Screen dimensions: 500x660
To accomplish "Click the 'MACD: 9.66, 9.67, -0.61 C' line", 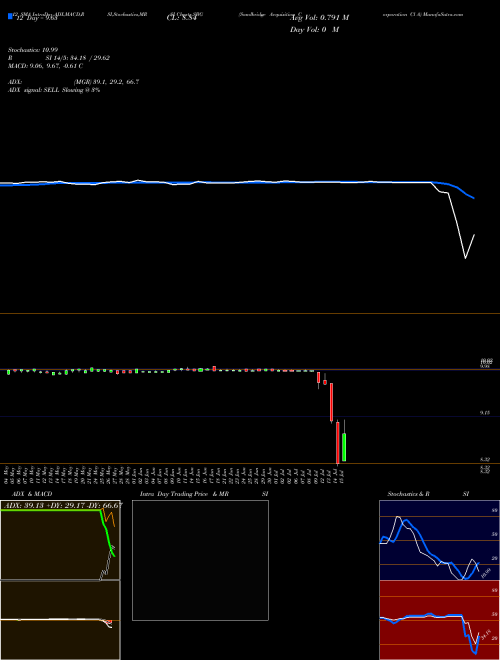I will [45, 66].
